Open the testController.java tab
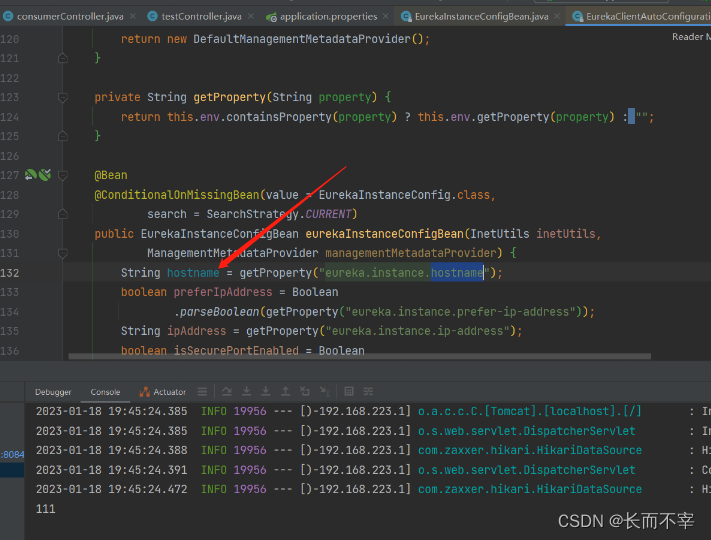The image size is (711, 540). (201, 16)
